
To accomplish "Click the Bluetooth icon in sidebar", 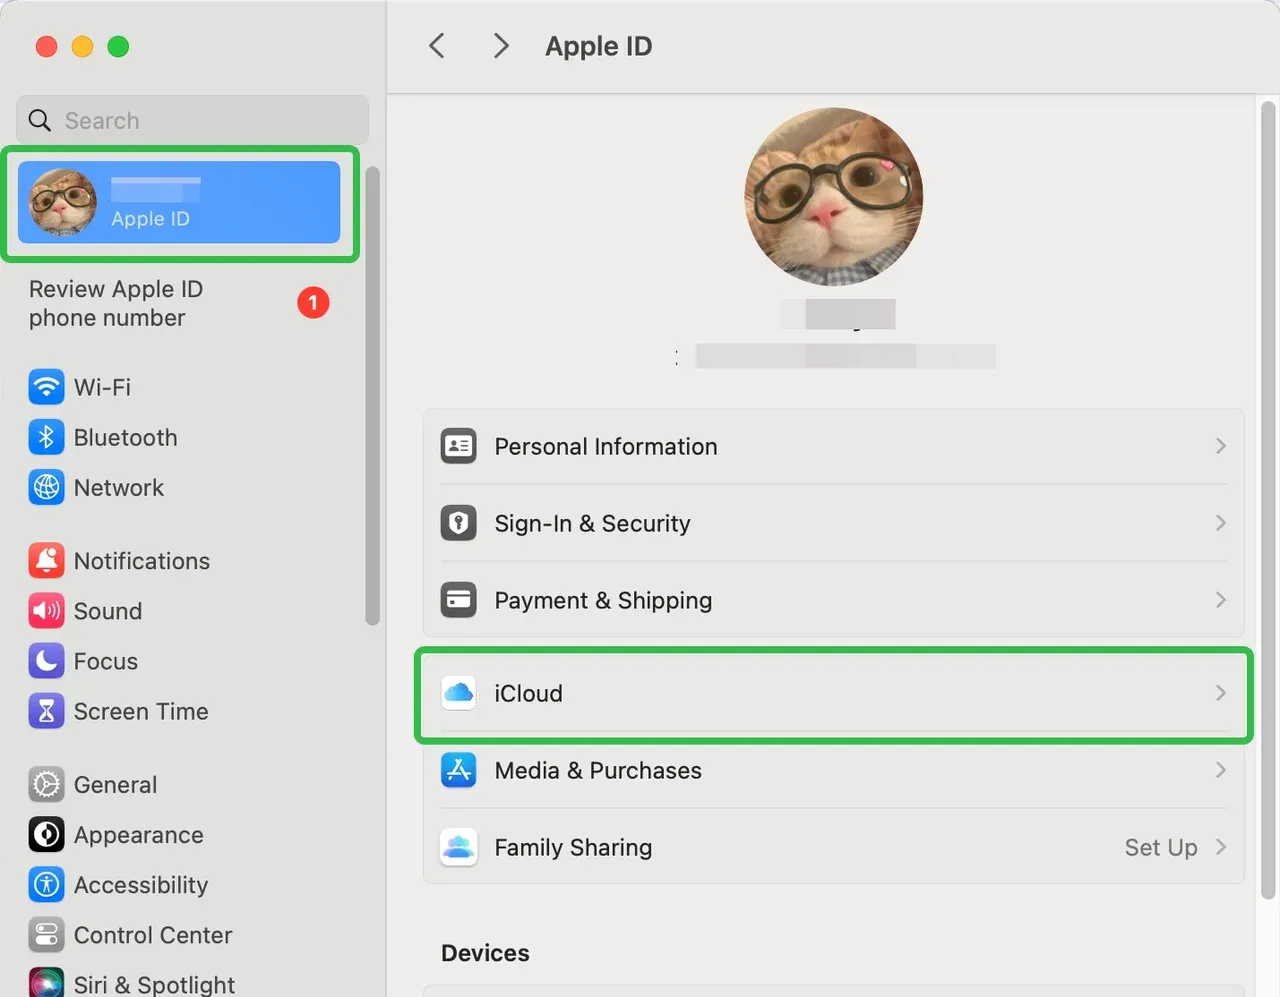I will tap(46, 437).
